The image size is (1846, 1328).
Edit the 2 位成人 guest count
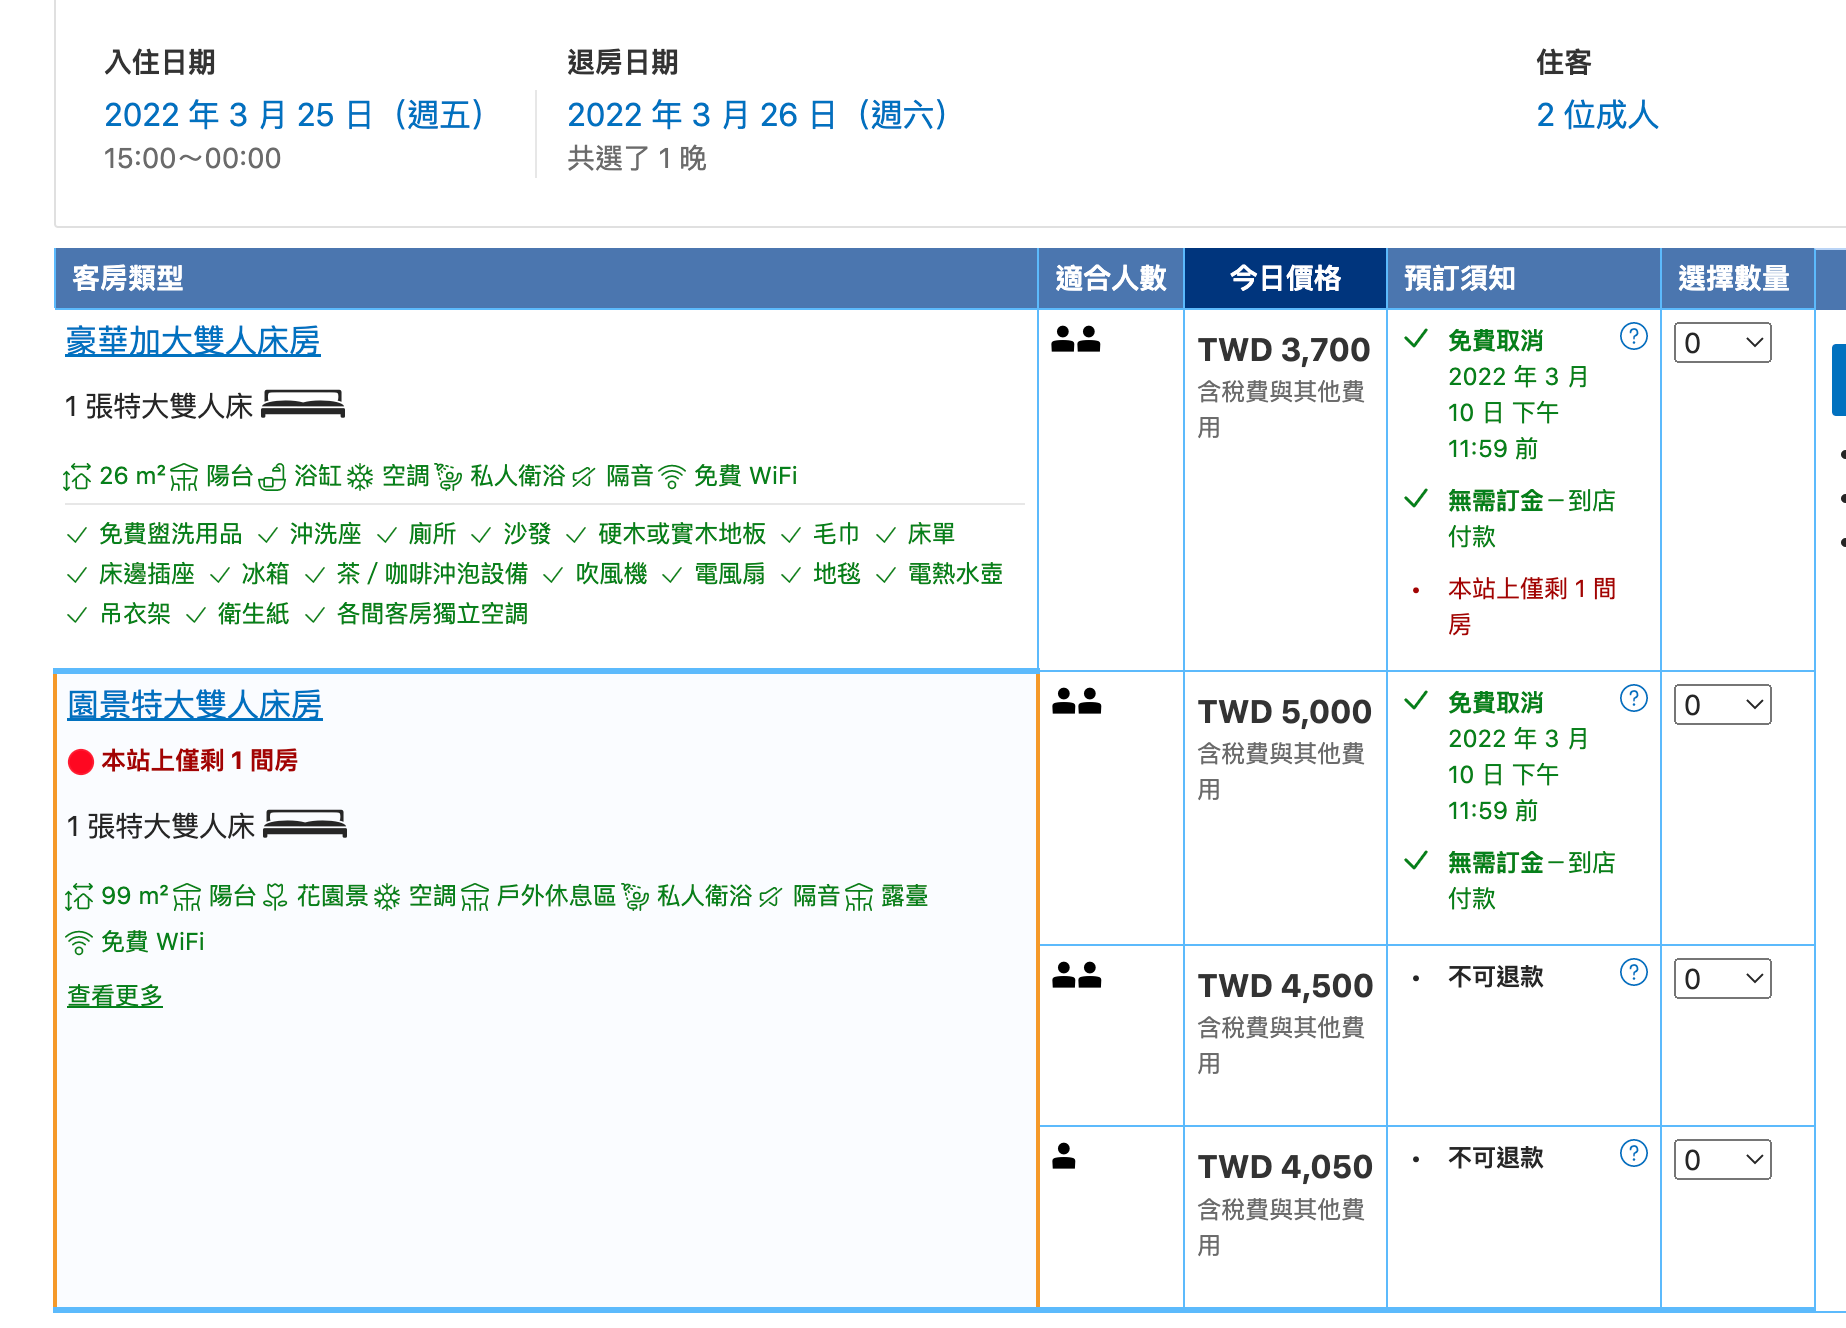tap(1597, 115)
